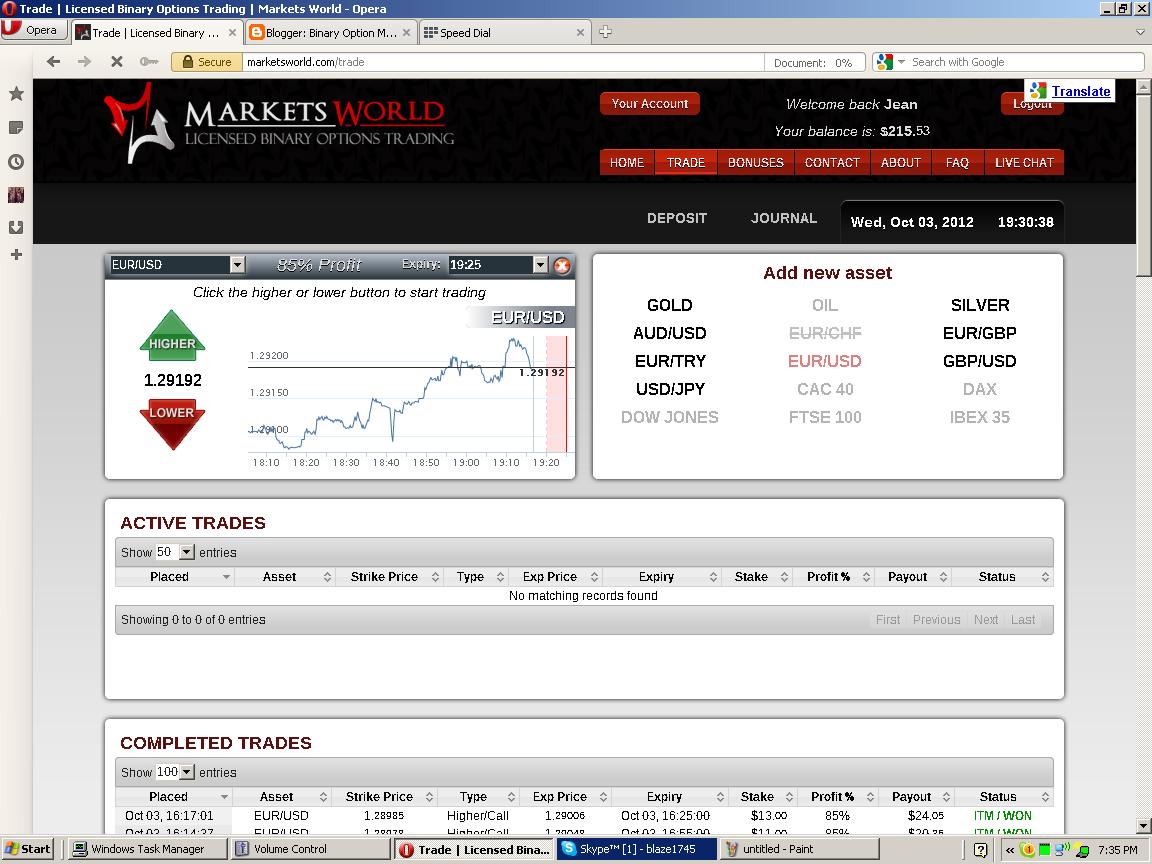
Task: Add GBP/USD as a new asset
Action: pos(980,361)
